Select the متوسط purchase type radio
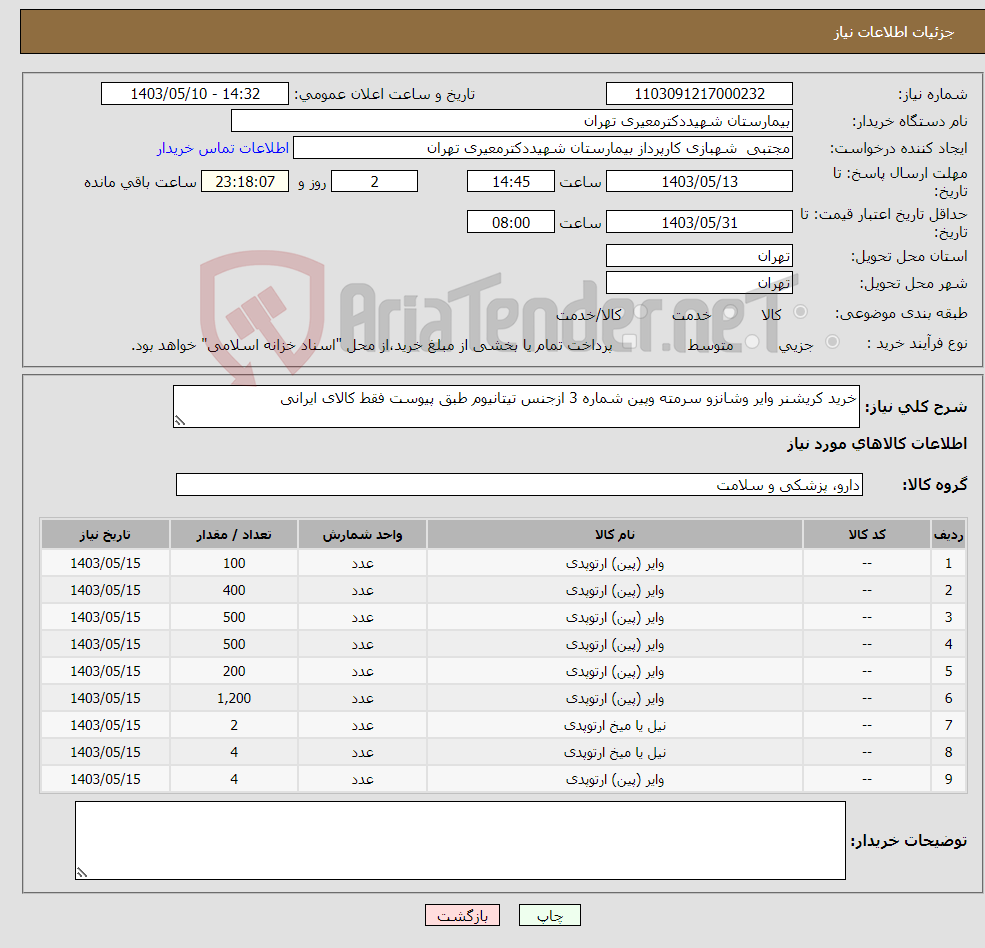Screen dimensions: 985x948 (752, 342)
